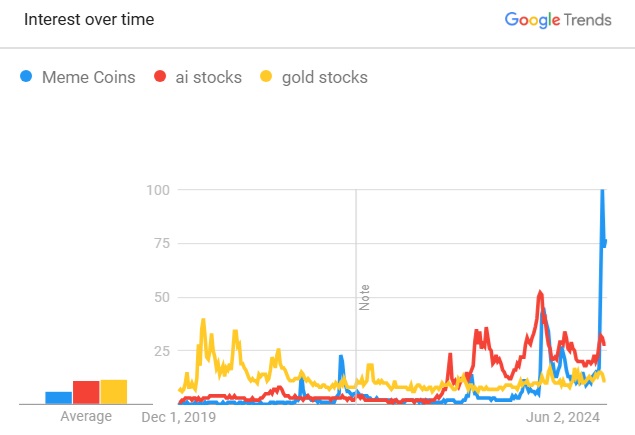Click the gold stocks early peak near 40
Screen dimensions: 635x435
click(203, 321)
